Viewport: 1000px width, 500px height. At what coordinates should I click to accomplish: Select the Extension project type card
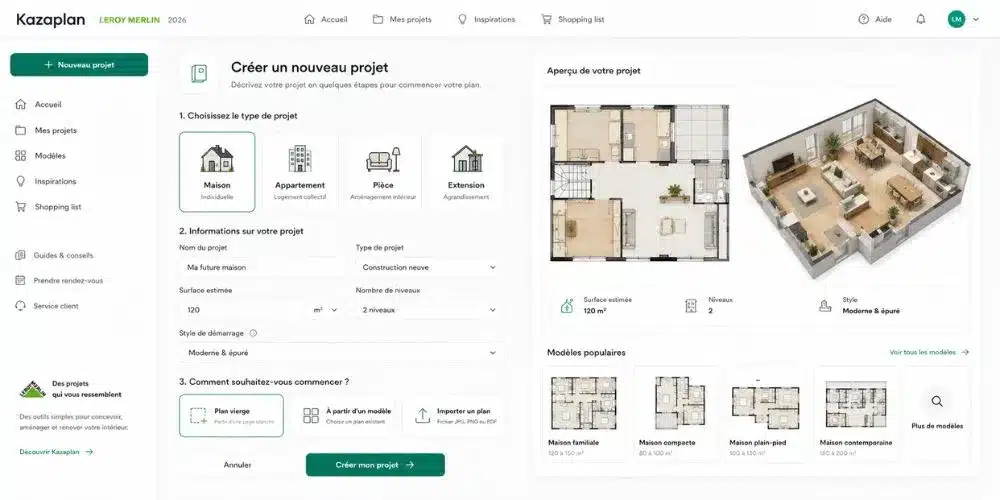[x=466, y=172]
